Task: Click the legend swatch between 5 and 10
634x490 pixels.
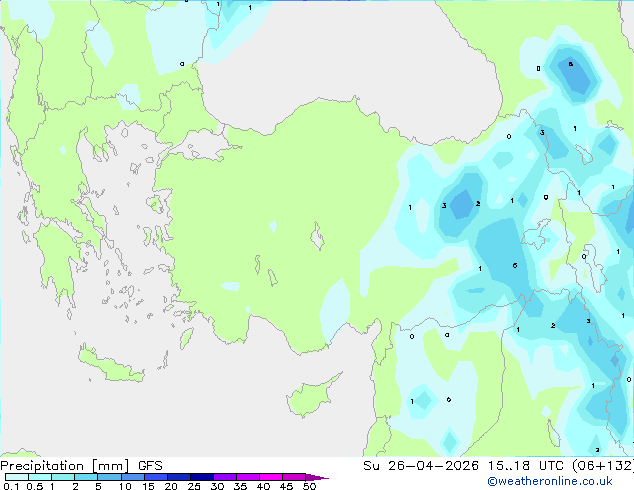Action: pos(109,477)
